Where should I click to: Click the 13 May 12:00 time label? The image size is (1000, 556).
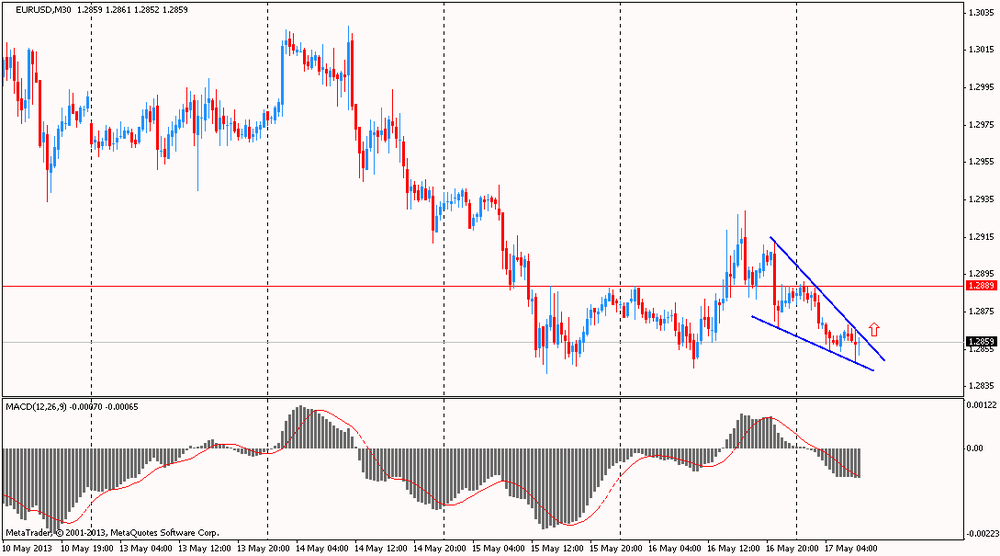204,548
